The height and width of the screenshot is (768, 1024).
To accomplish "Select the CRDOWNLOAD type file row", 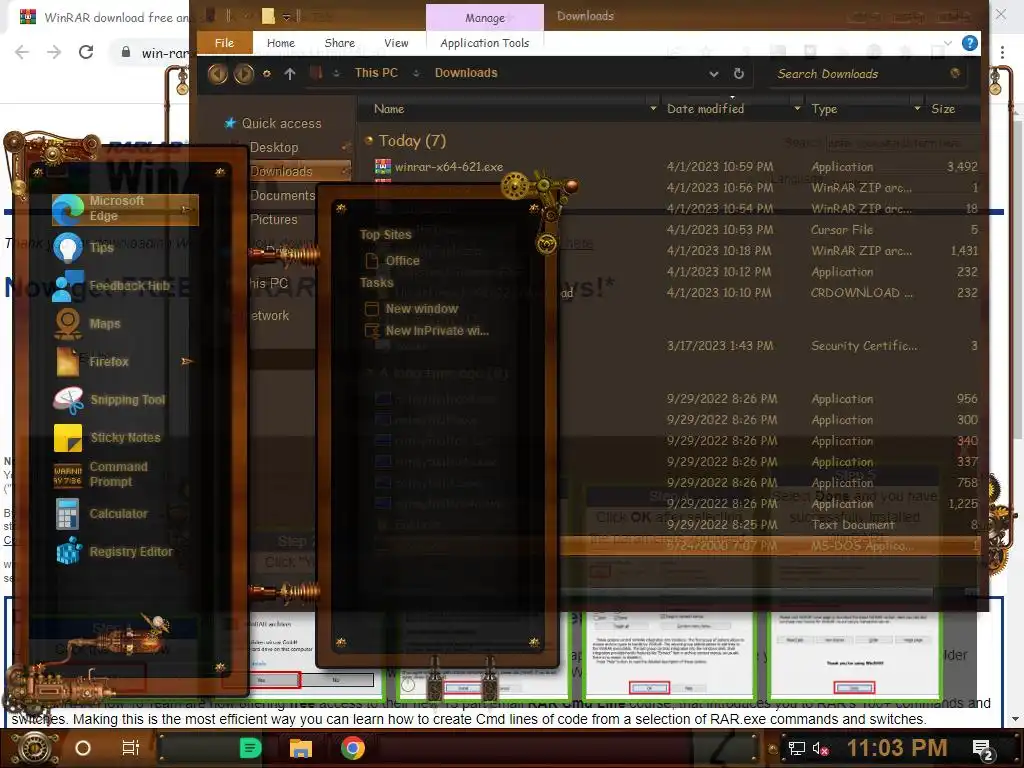I will coord(771,293).
